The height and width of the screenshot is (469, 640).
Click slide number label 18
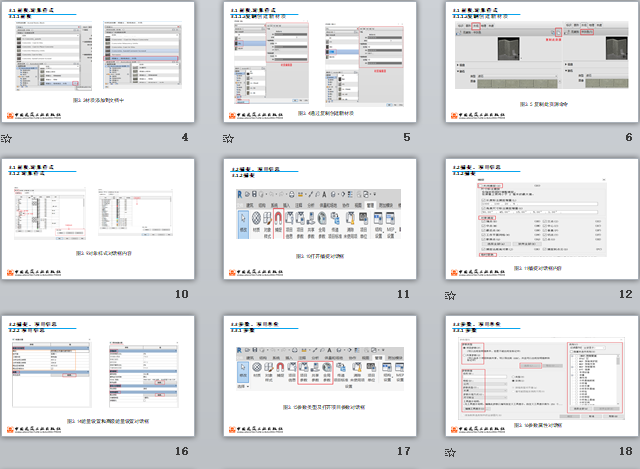[625, 451]
